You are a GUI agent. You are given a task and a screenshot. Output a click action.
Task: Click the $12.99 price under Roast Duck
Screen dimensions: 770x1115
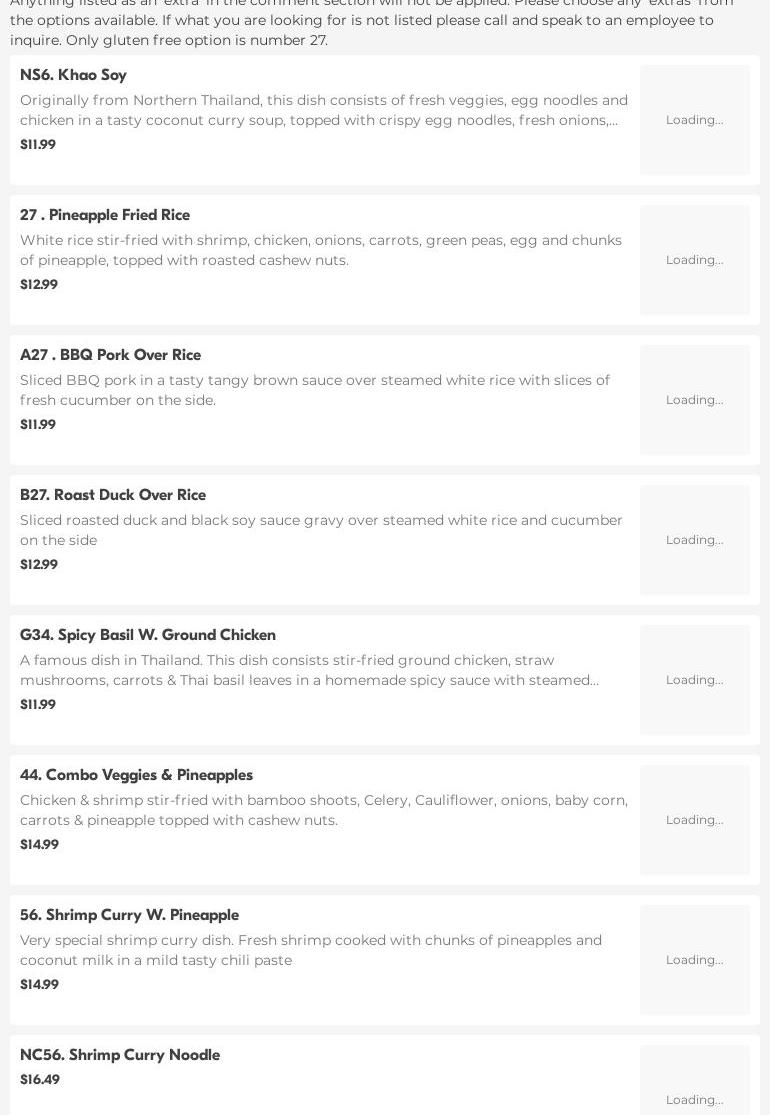coord(39,565)
